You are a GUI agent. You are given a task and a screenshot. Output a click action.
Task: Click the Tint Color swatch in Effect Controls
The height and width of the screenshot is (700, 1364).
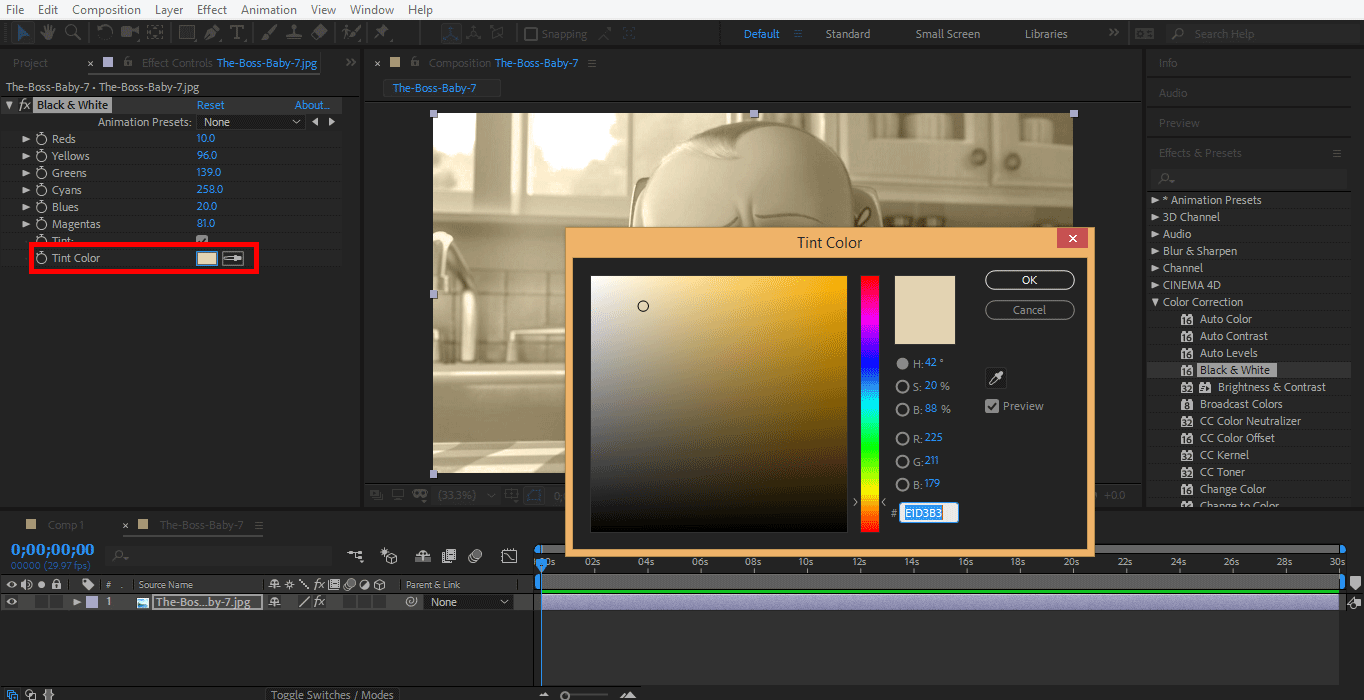click(206, 258)
